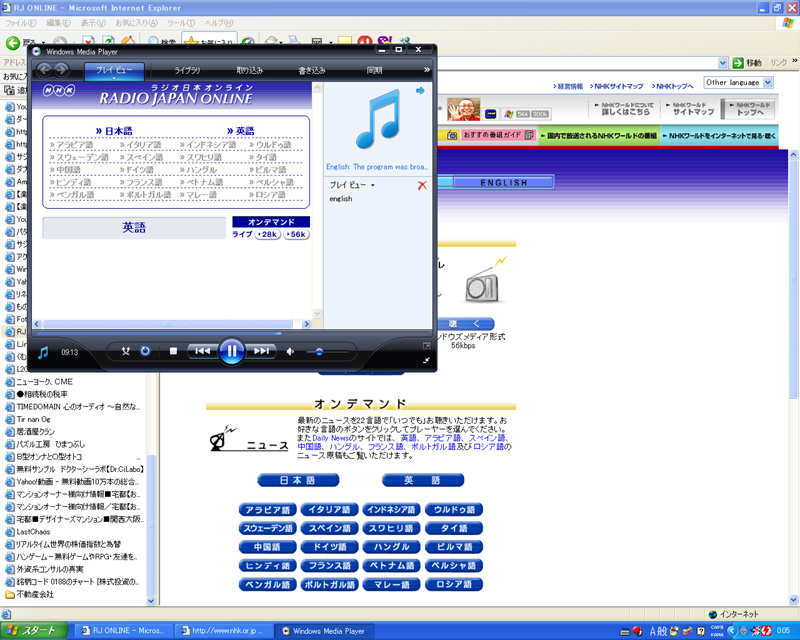Switch to Windows Media Player taskbar button

pos(323,631)
